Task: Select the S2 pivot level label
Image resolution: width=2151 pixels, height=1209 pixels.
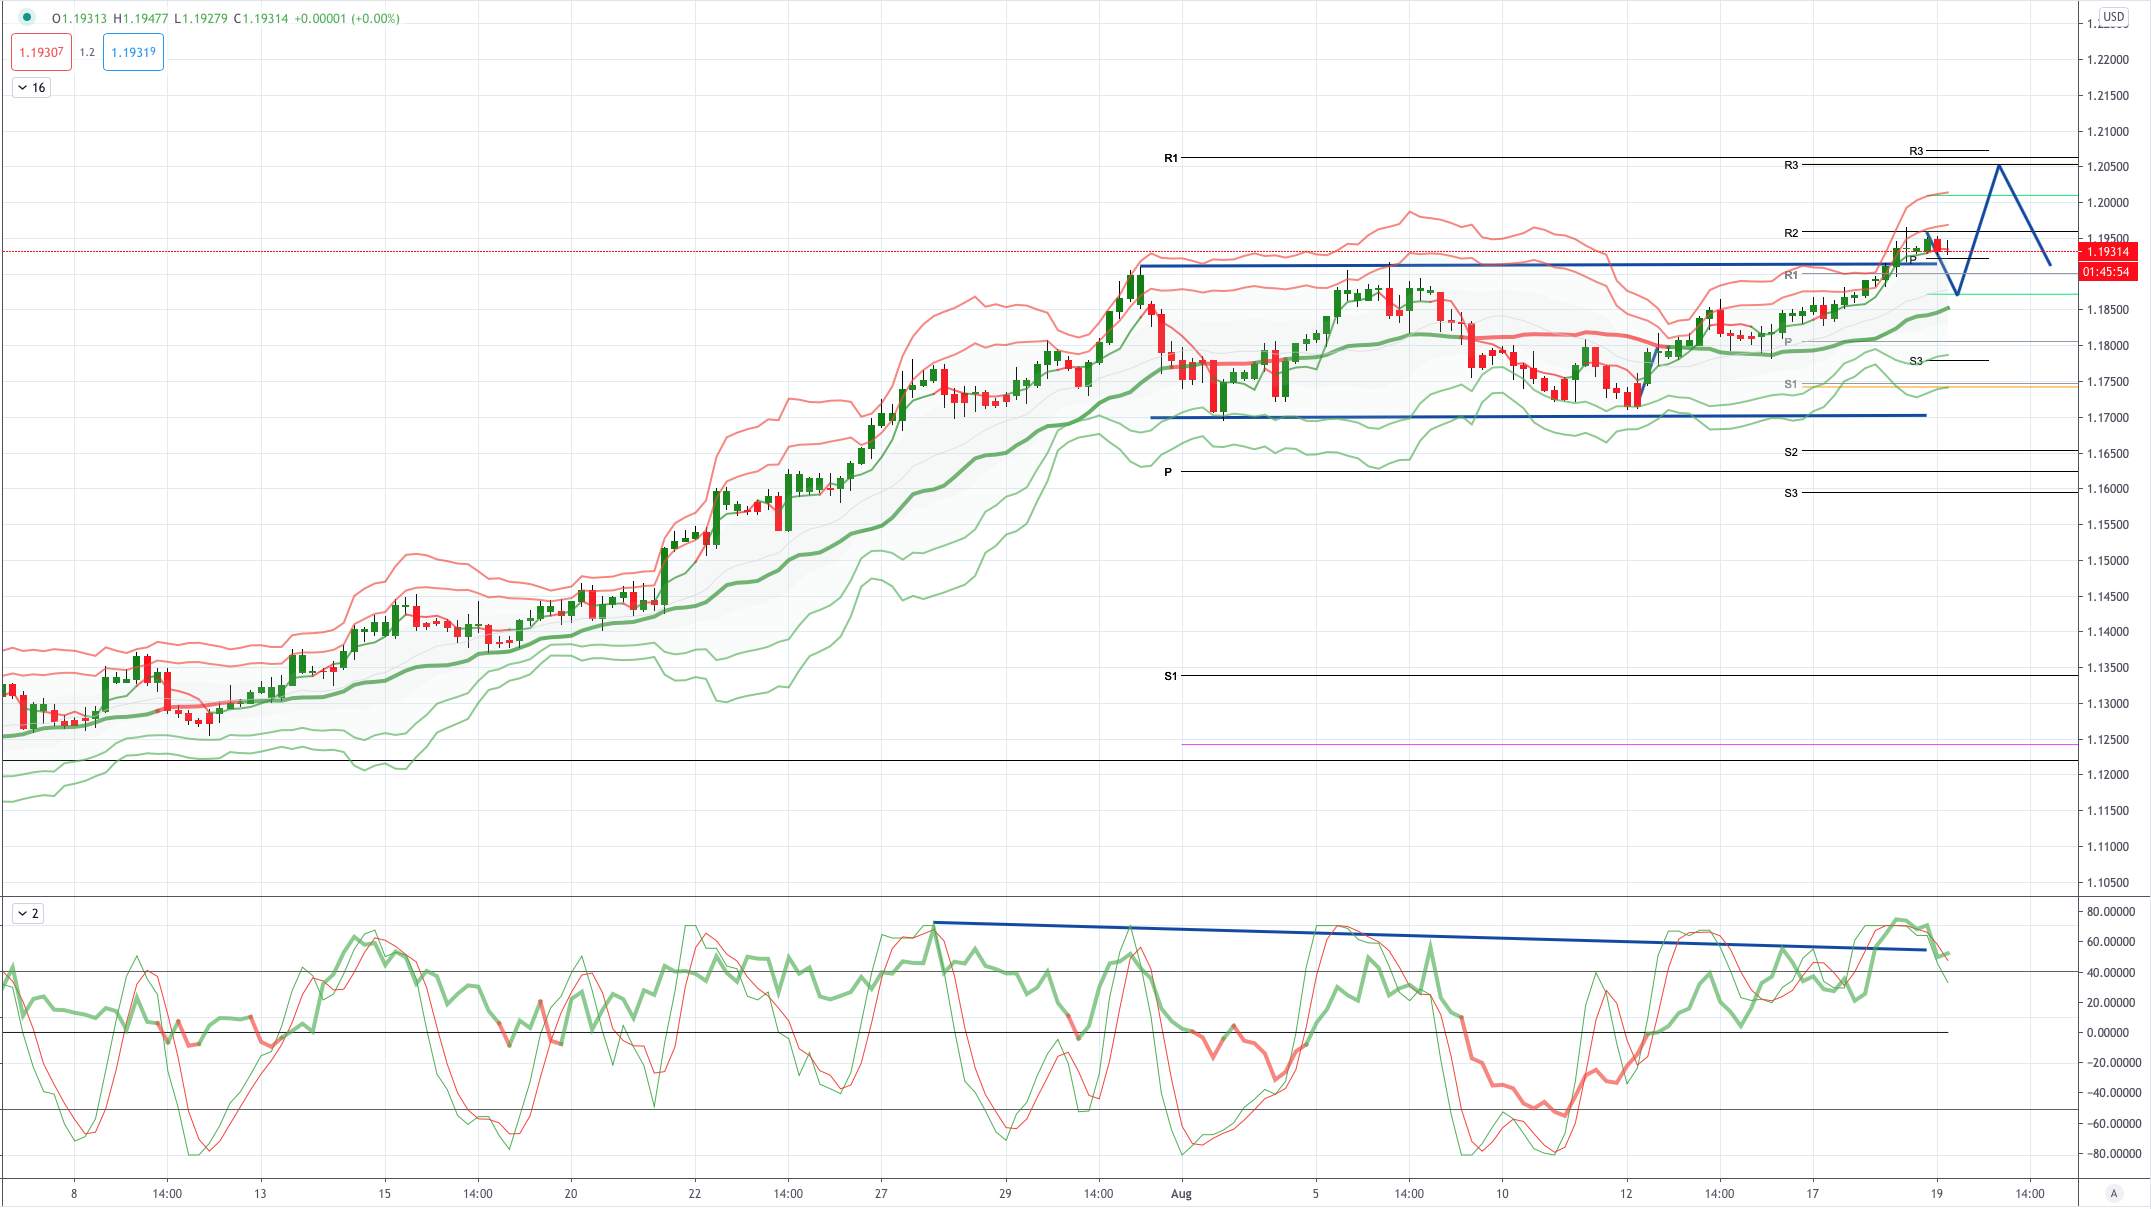Action: (x=1791, y=452)
